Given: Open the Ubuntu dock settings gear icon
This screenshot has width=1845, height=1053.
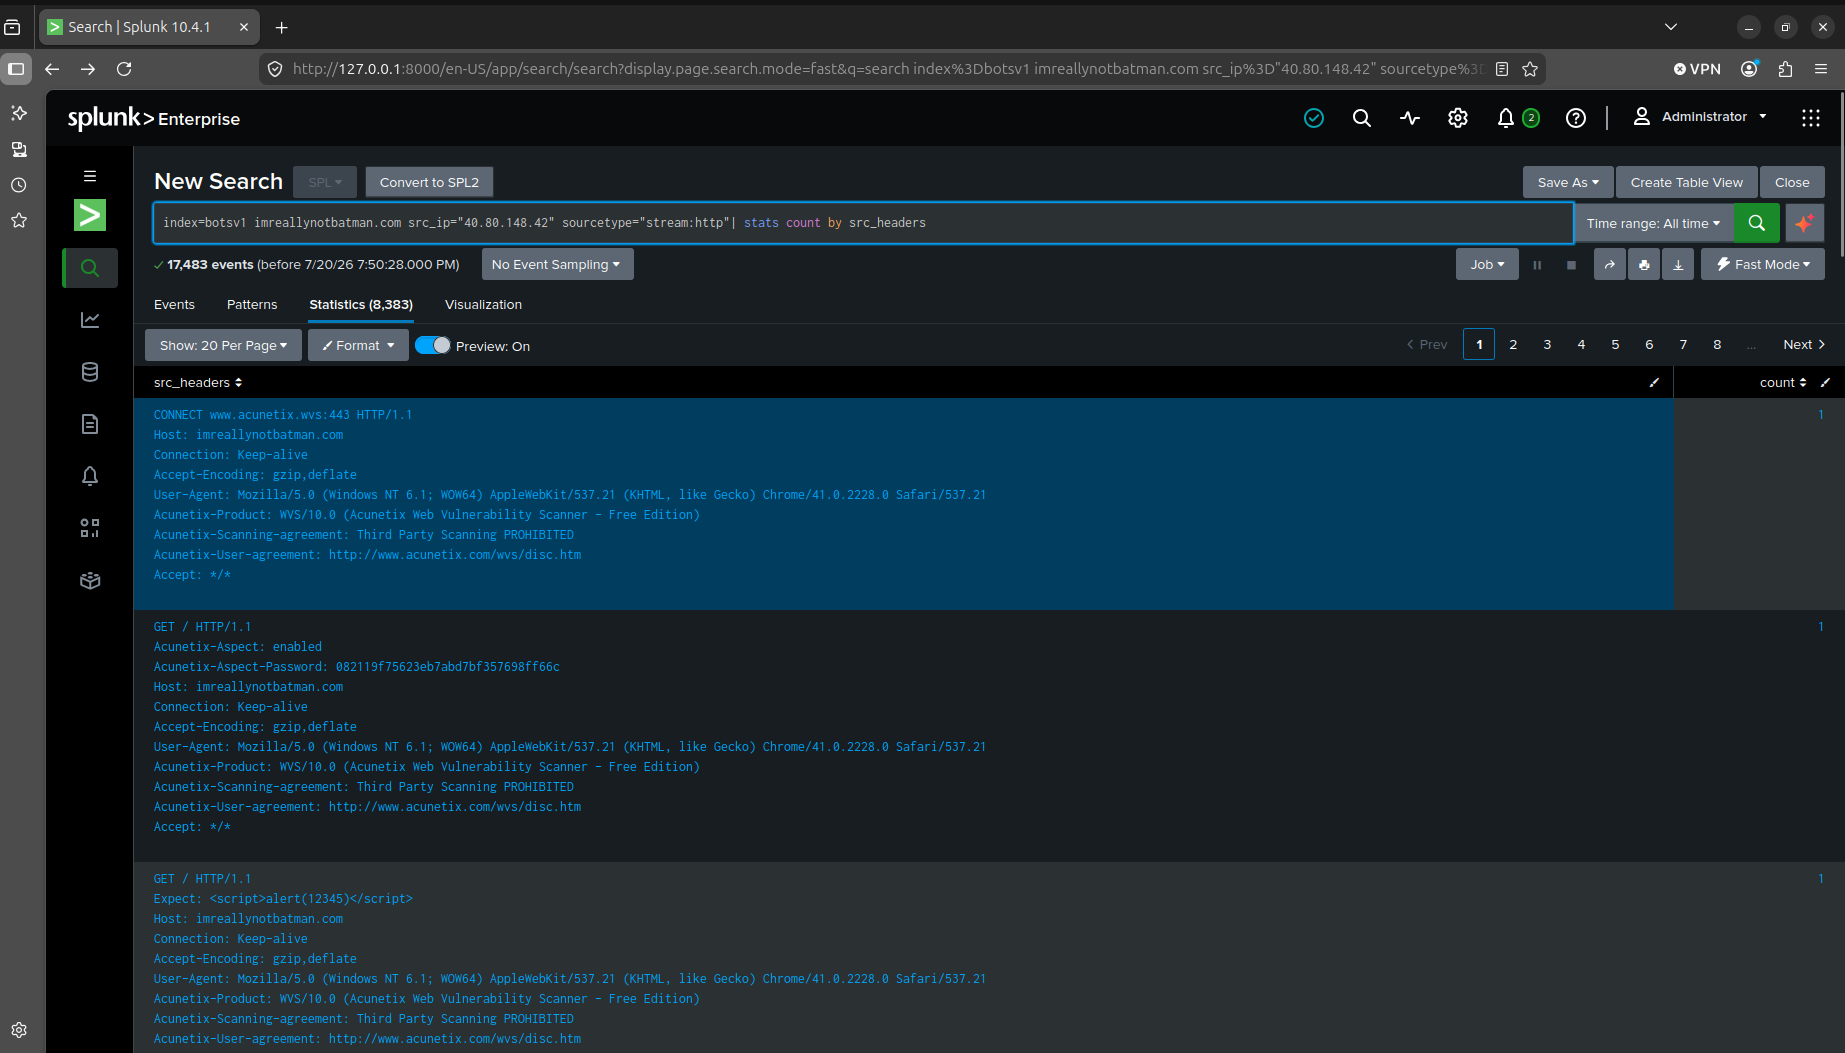Looking at the screenshot, I should coord(19,1030).
